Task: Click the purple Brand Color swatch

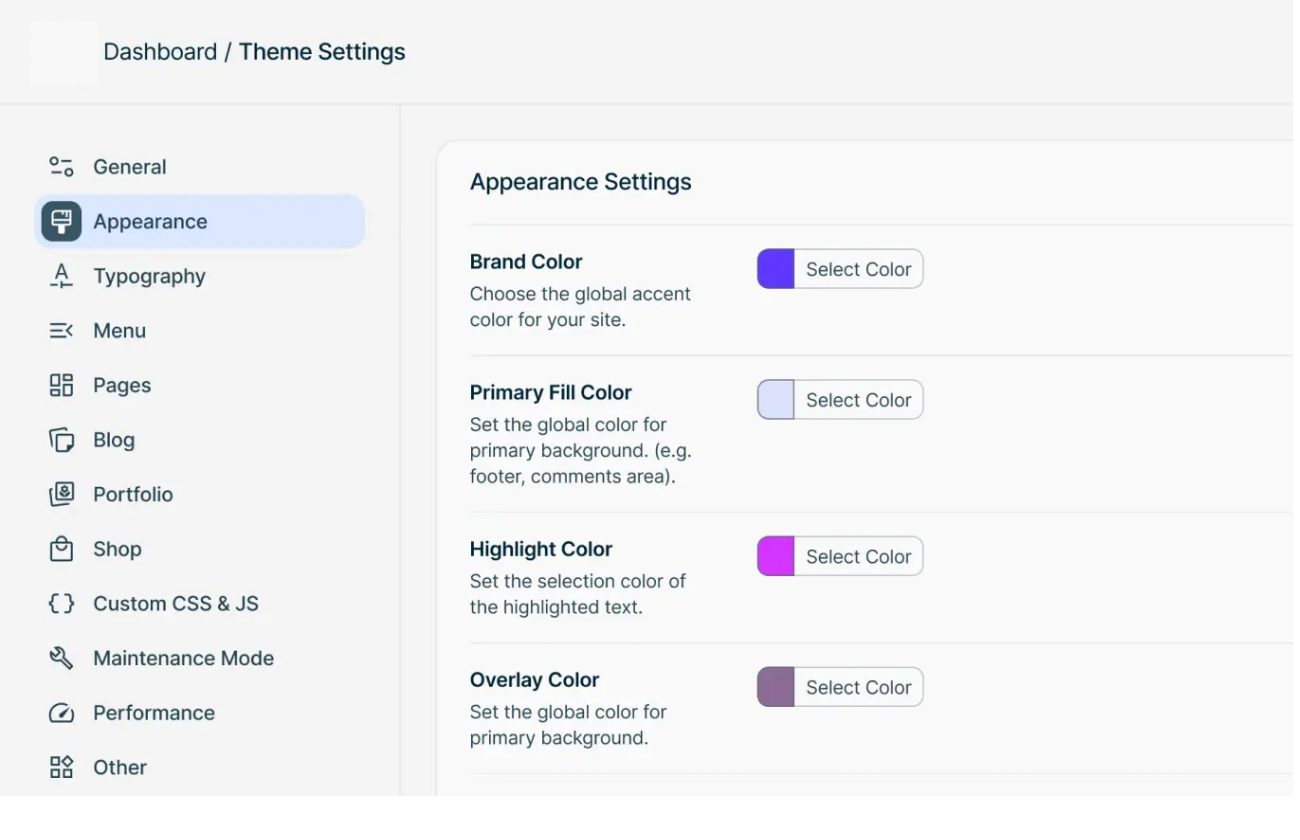Action: point(776,269)
